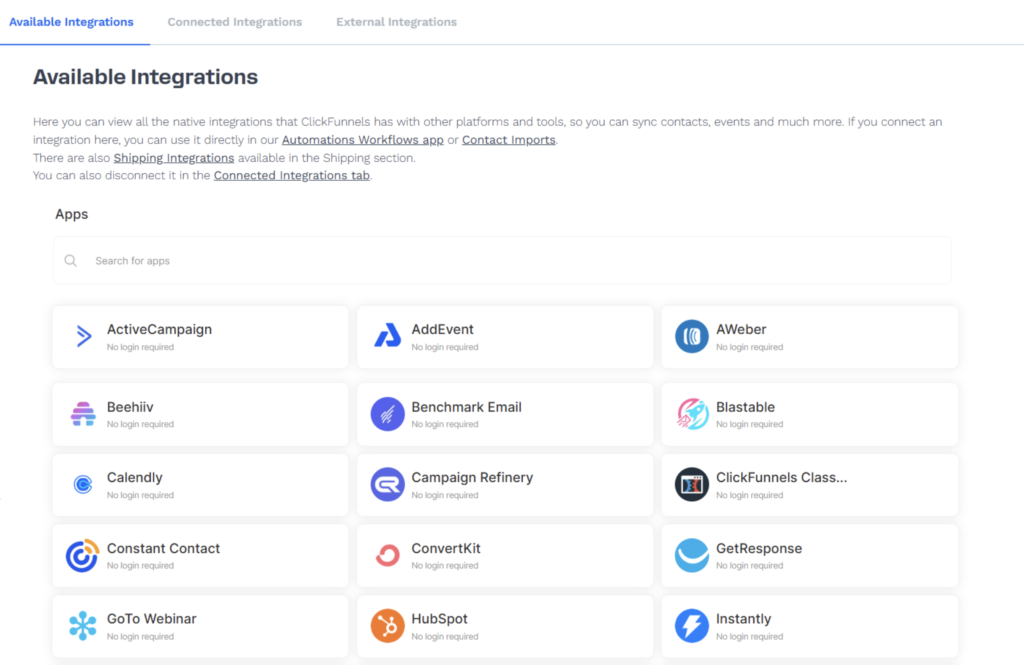
Task: Select the AWeber app name
Action: (x=741, y=330)
